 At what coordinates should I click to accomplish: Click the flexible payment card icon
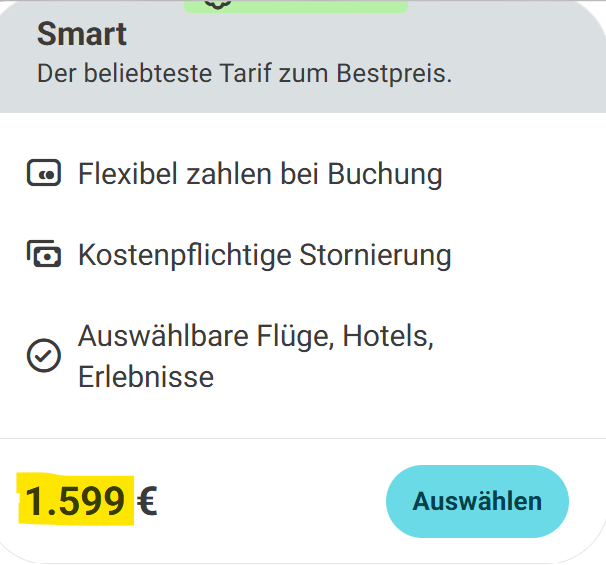tap(44, 173)
